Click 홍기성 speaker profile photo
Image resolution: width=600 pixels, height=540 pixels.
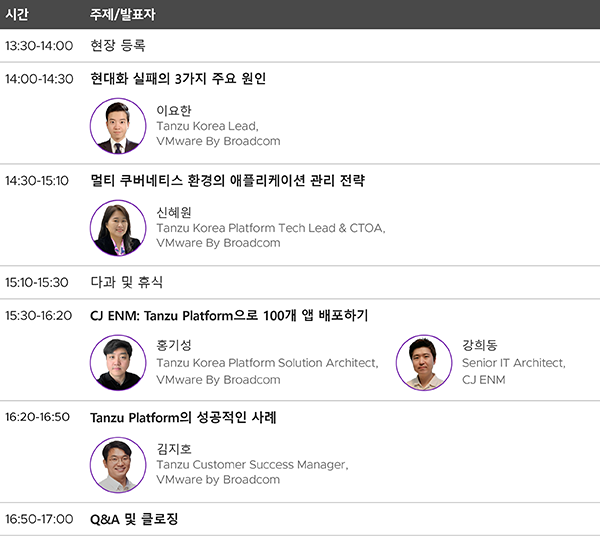pyautogui.click(x=118, y=362)
